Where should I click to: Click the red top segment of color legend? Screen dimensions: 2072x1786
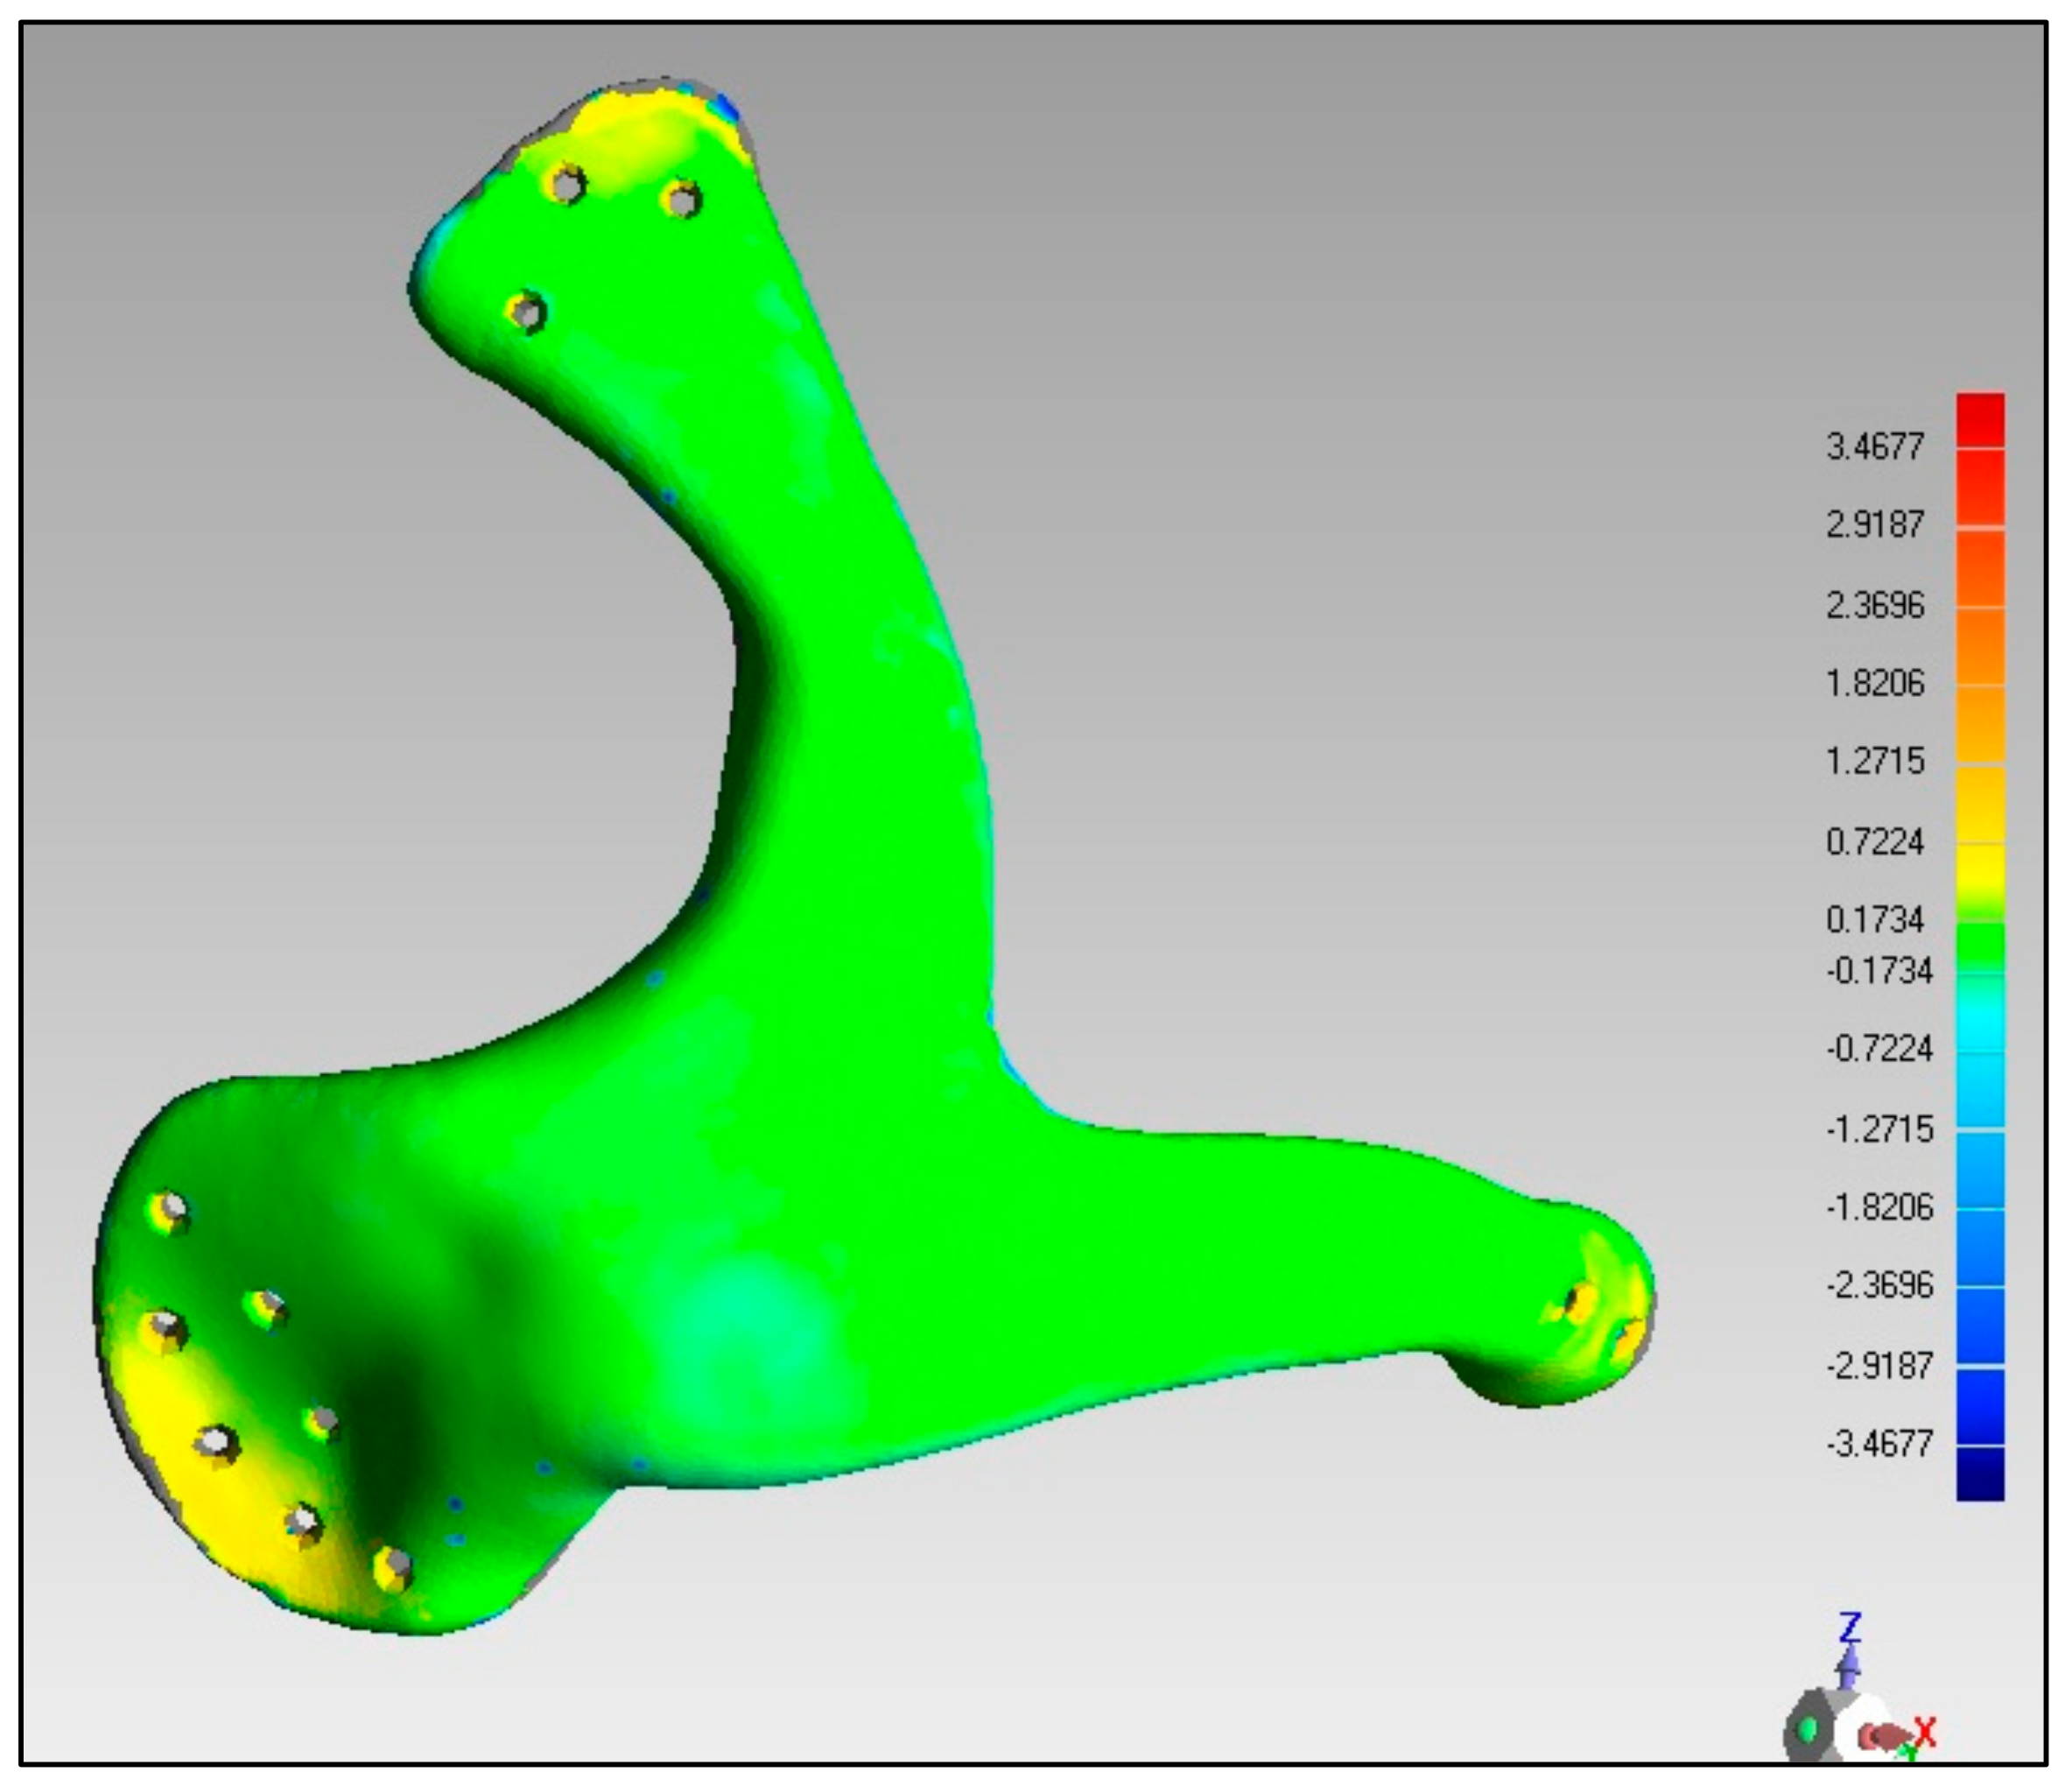(1980, 420)
